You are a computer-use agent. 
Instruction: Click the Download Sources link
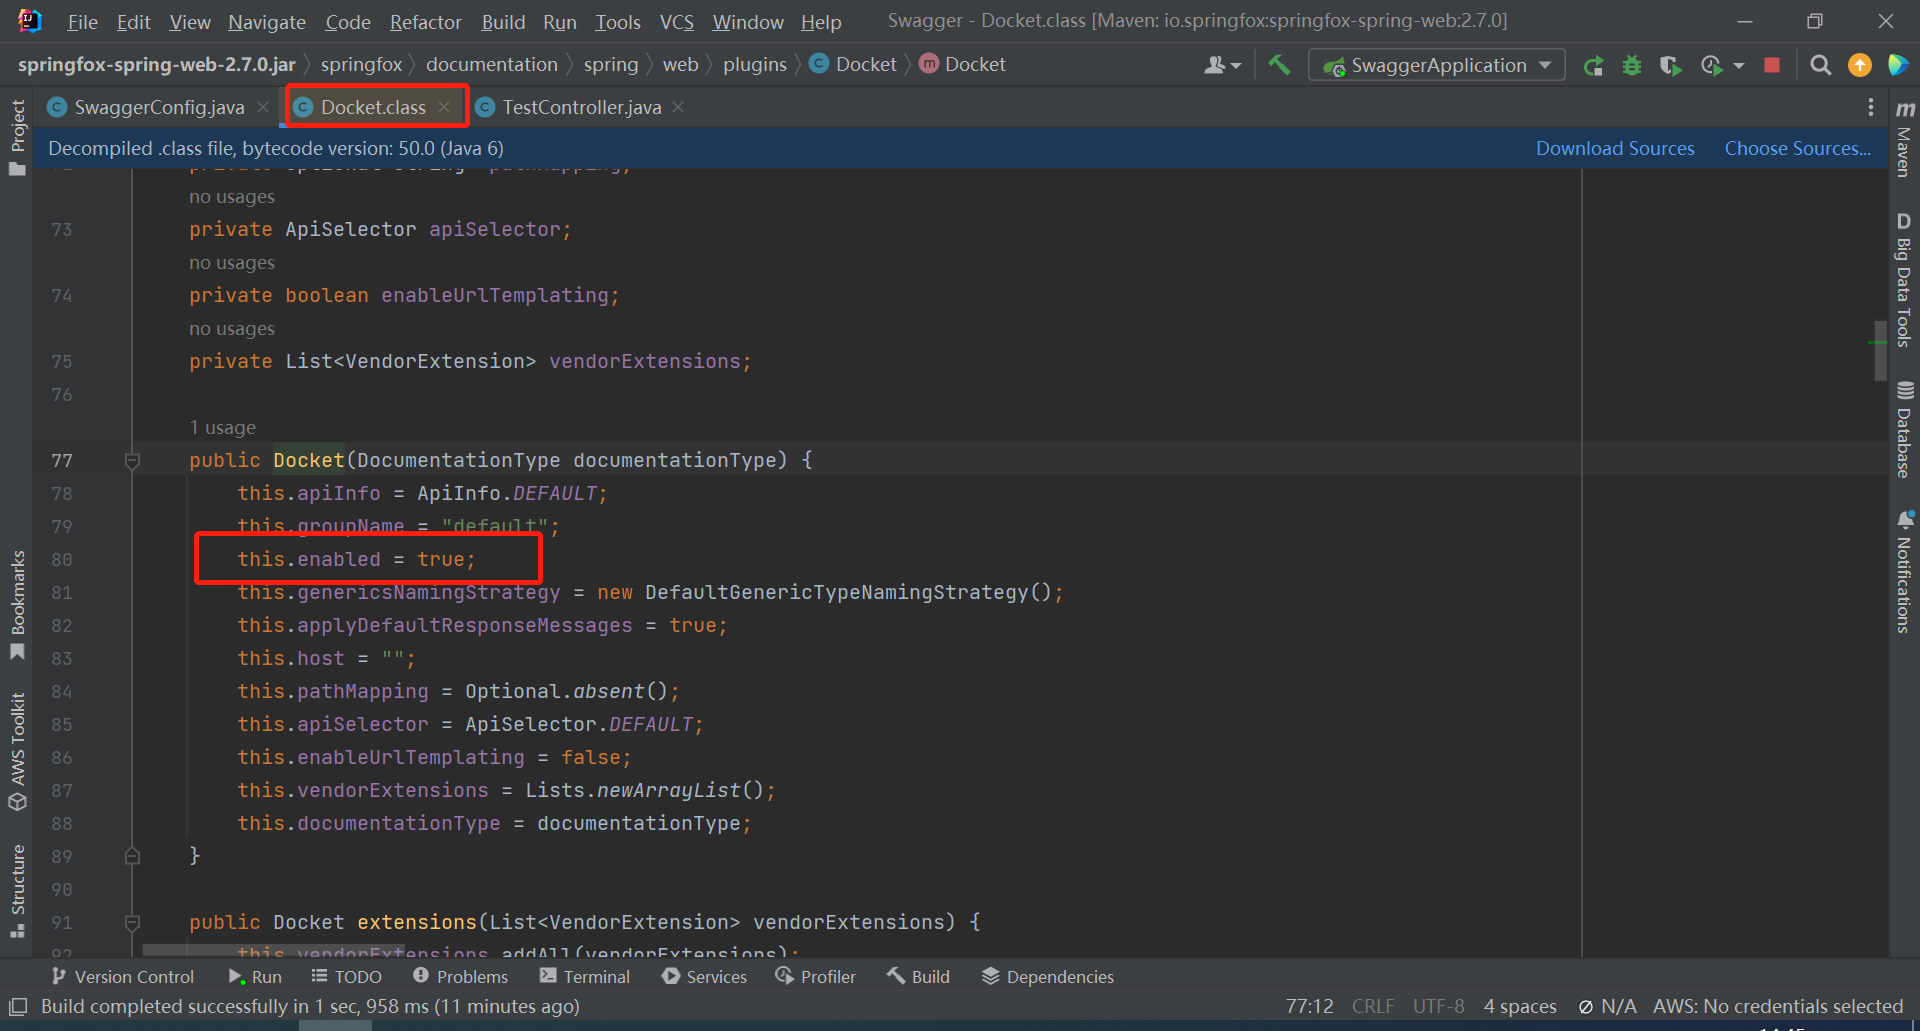tap(1615, 148)
